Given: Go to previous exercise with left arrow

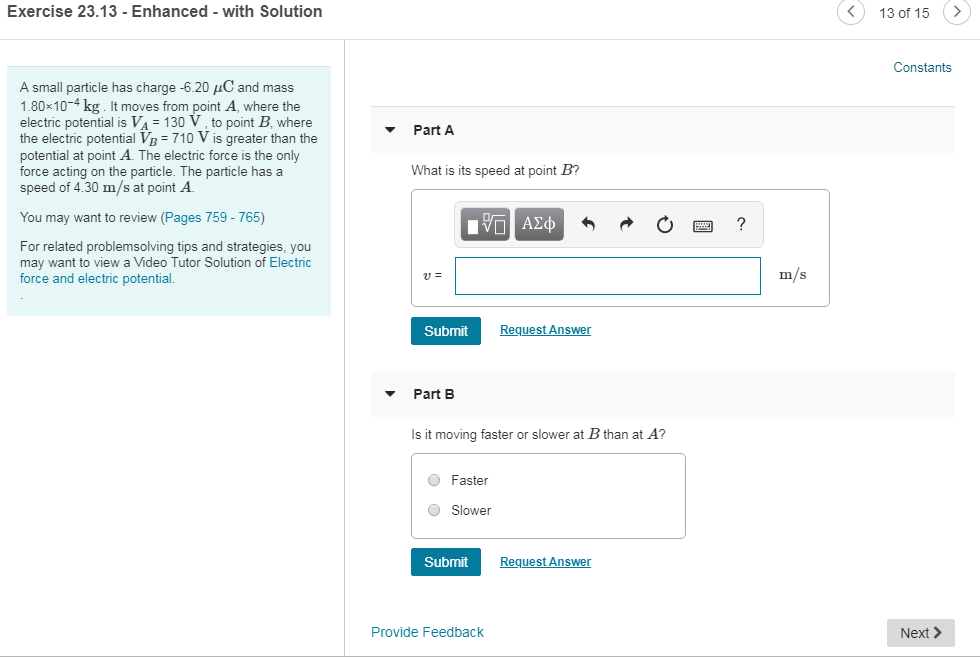Looking at the screenshot, I should [850, 13].
